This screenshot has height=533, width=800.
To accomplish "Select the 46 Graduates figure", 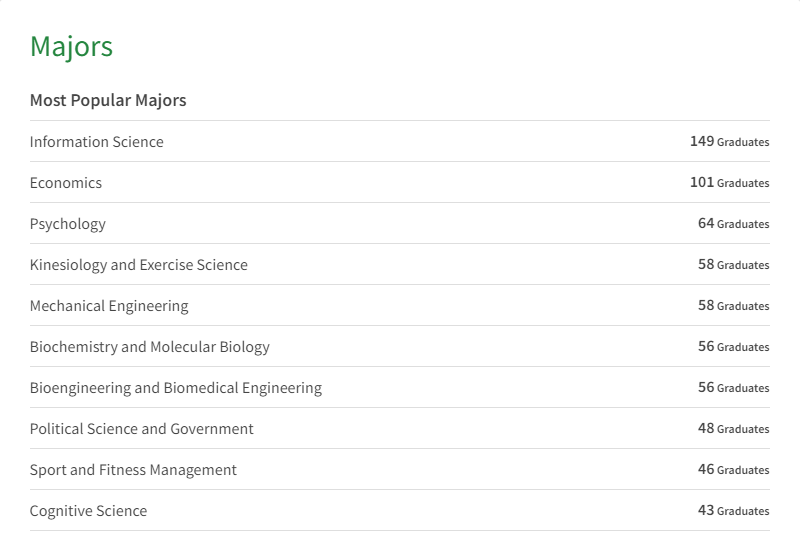I will coord(734,469).
